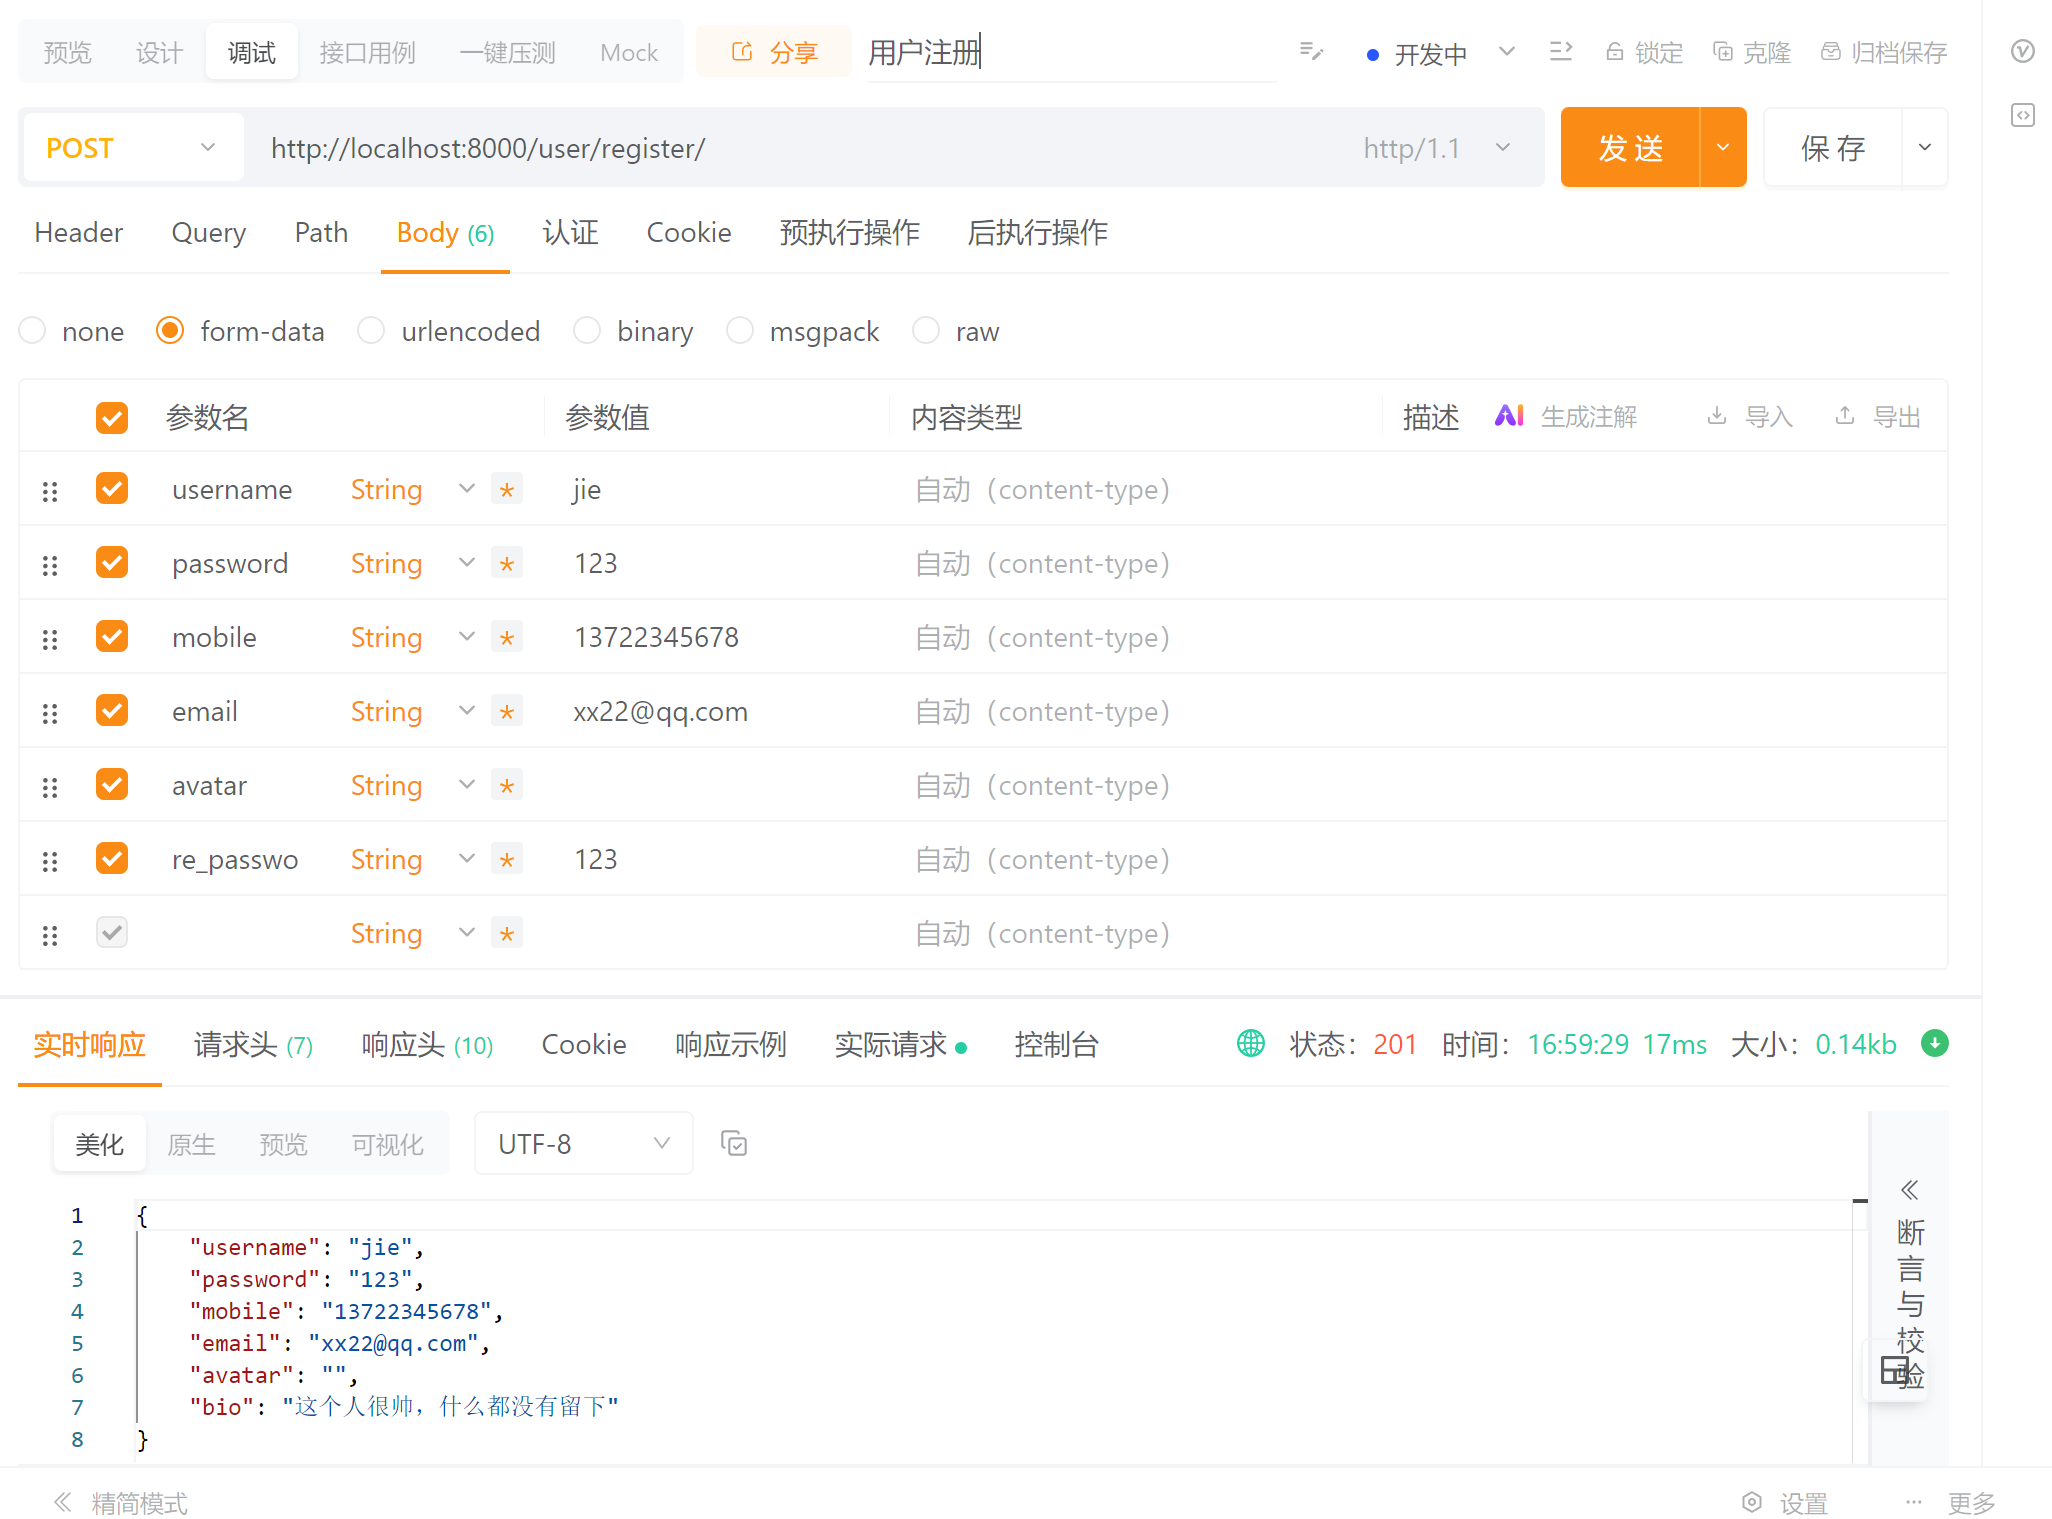The height and width of the screenshot is (1519, 2052).
Task: Click the 导入 import icon
Action: click(x=1717, y=416)
